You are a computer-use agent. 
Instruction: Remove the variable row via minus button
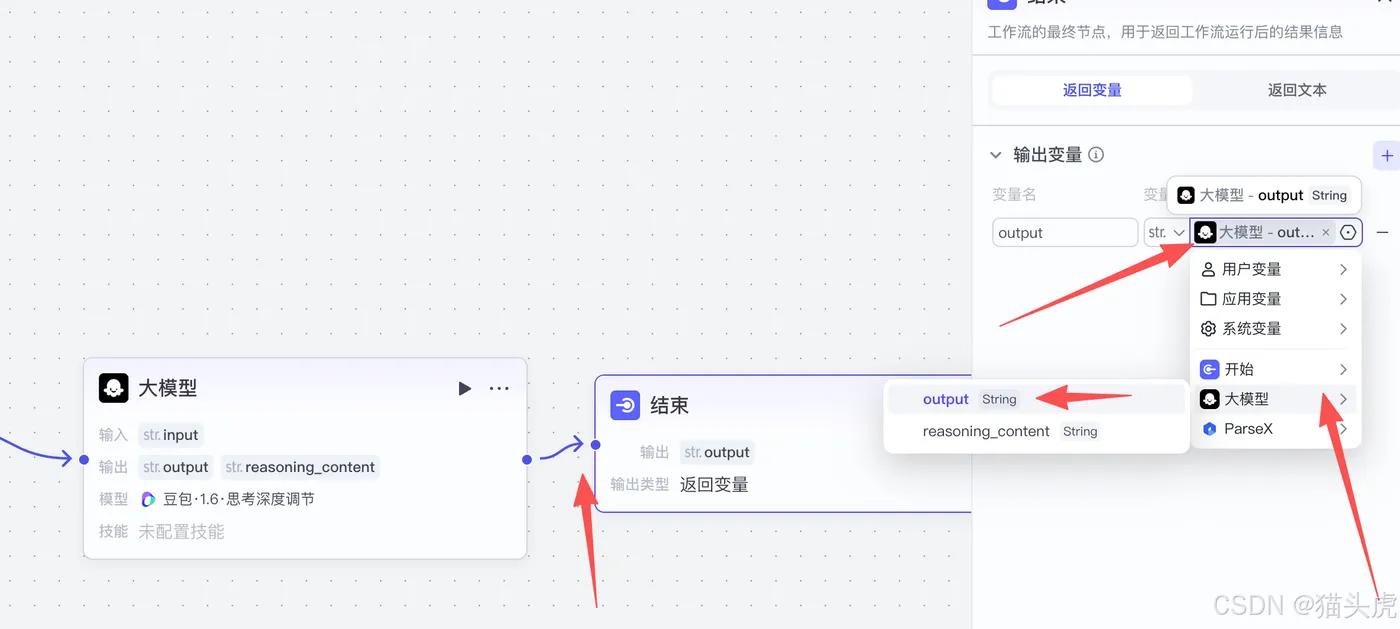pos(1383,232)
